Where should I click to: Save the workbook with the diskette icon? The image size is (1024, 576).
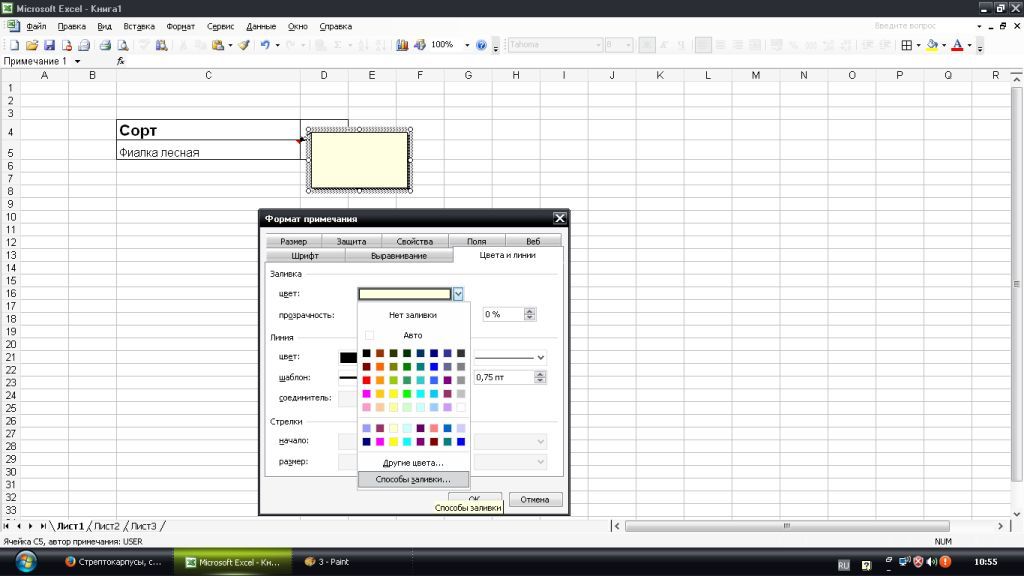pos(49,45)
